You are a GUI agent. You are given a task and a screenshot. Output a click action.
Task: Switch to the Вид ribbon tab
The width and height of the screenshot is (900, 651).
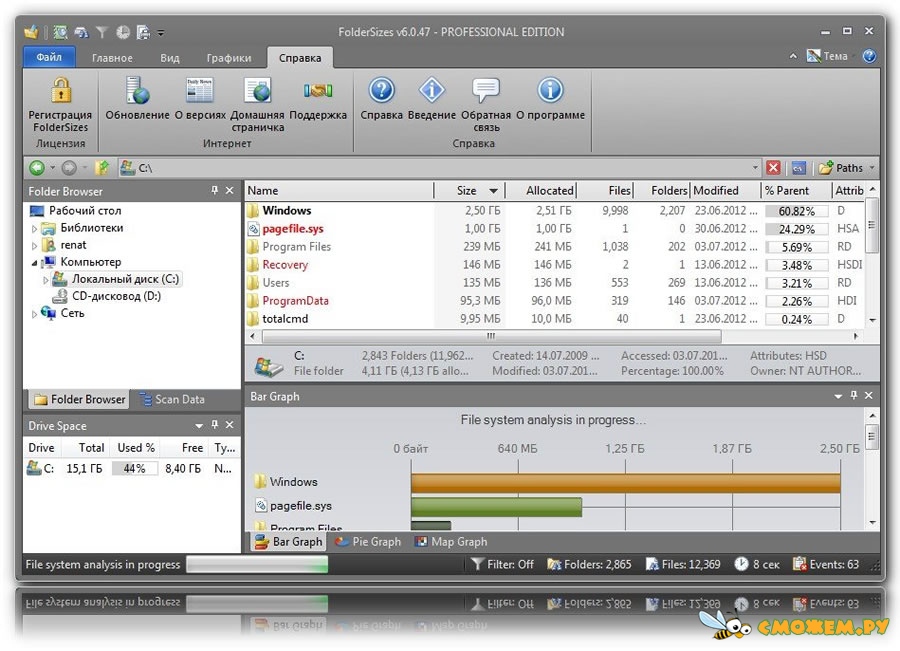(x=170, y=58)
